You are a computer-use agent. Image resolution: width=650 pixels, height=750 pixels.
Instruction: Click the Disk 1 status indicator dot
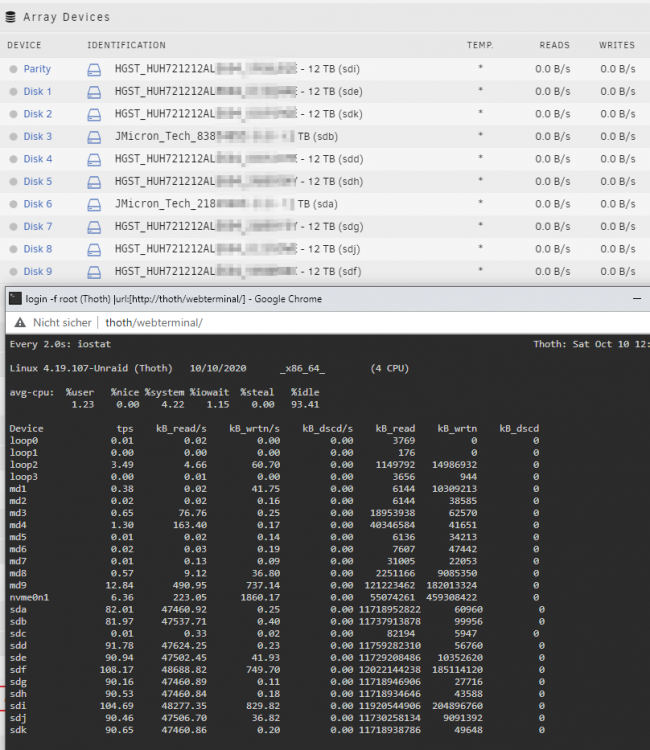[13, 91]
